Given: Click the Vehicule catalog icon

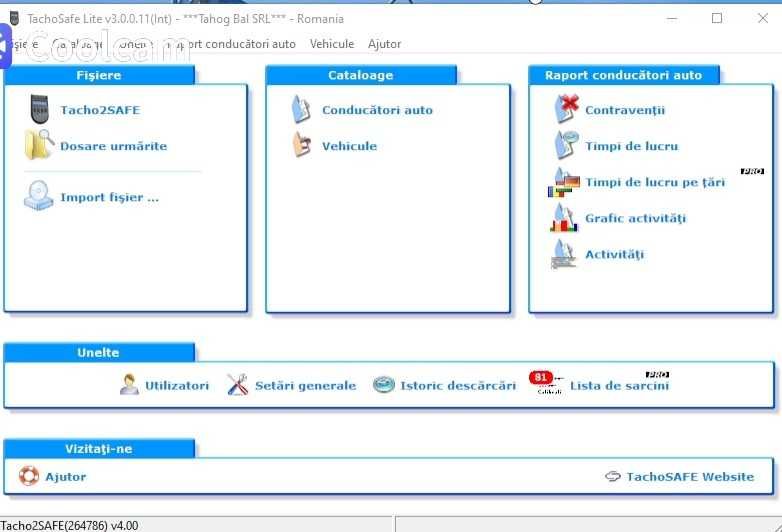Looking at the screenshot, I should 301,145.
